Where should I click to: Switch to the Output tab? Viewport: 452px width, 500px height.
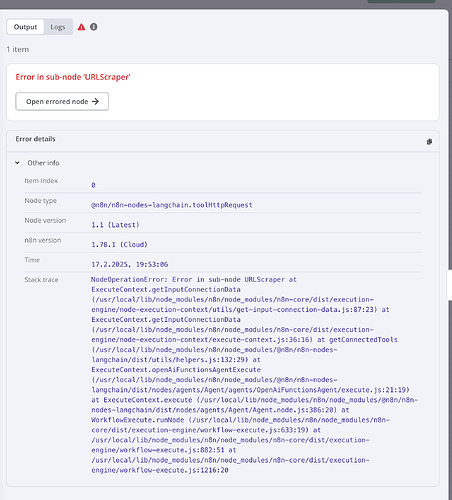click(25, 27)
